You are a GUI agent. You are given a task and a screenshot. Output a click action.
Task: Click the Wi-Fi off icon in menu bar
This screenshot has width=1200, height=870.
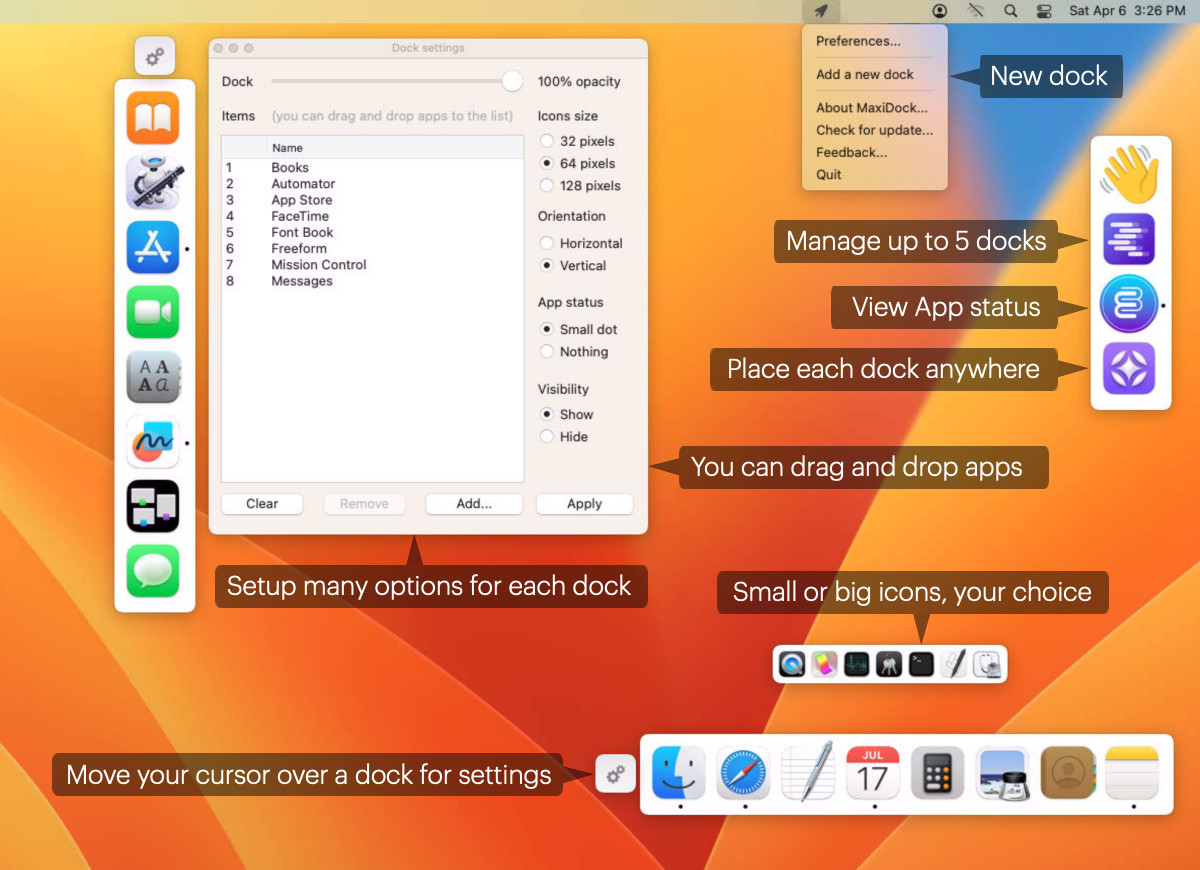(976, 11)
